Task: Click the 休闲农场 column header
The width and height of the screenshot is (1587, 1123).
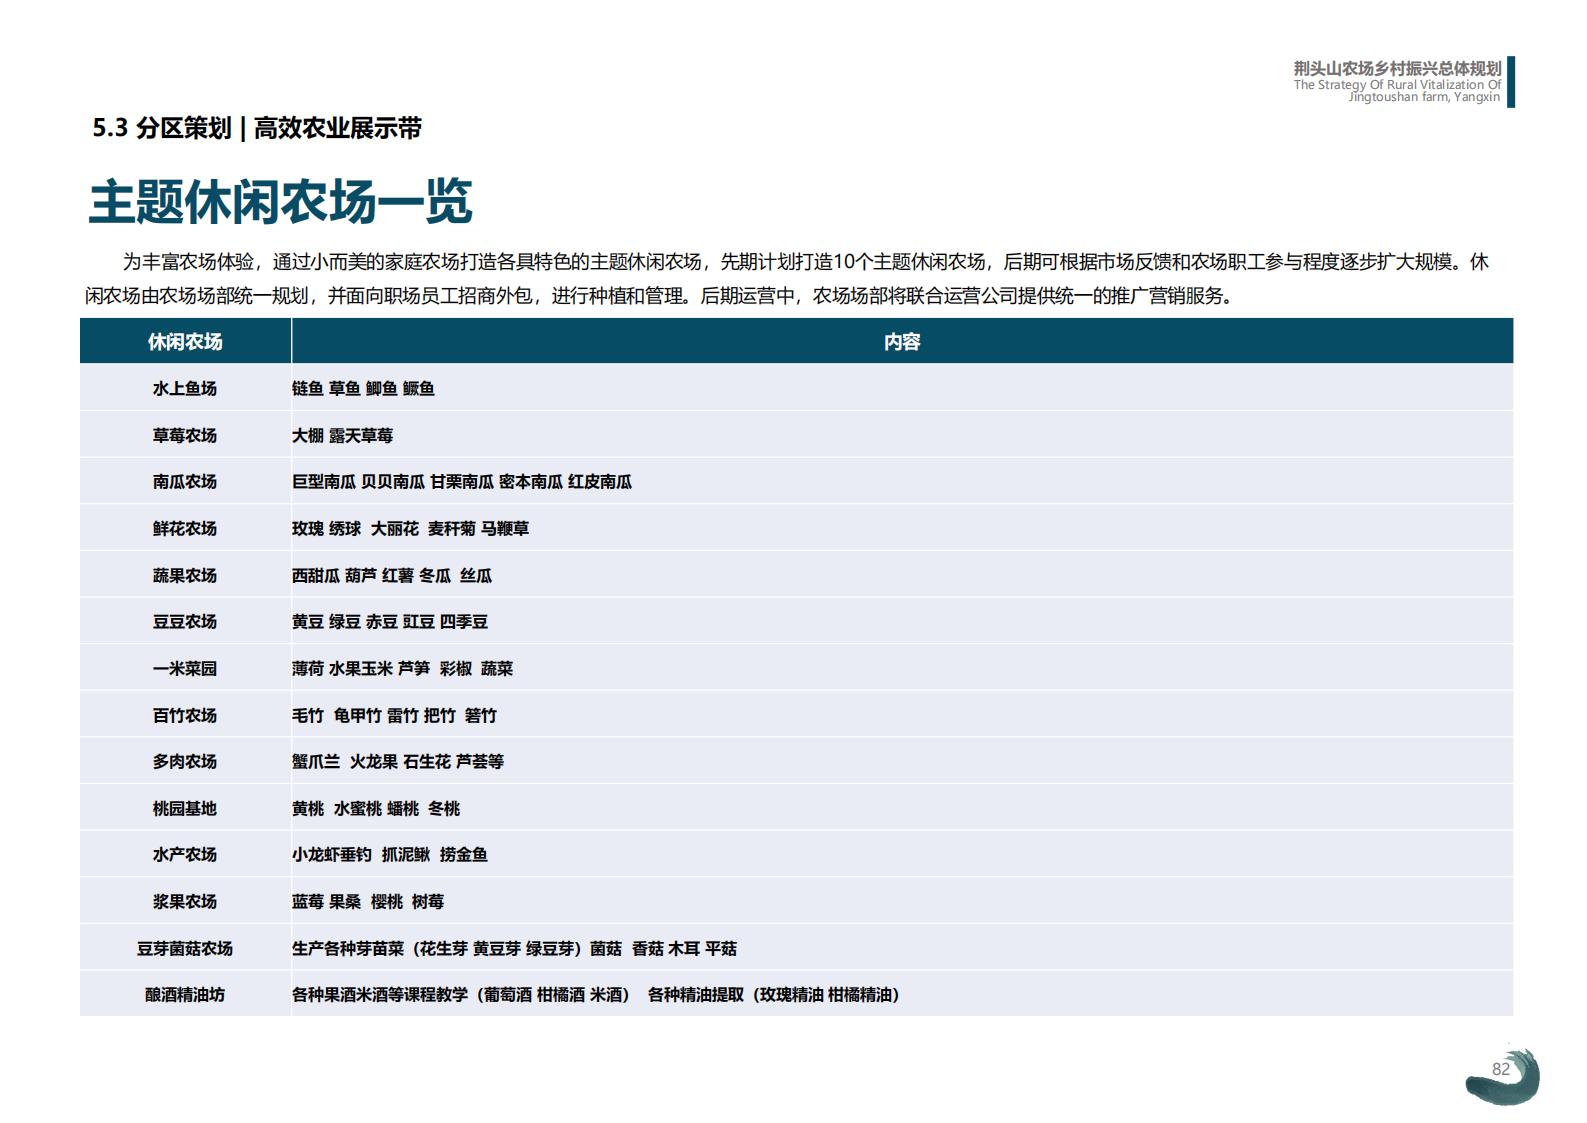Action: (185, 341)
